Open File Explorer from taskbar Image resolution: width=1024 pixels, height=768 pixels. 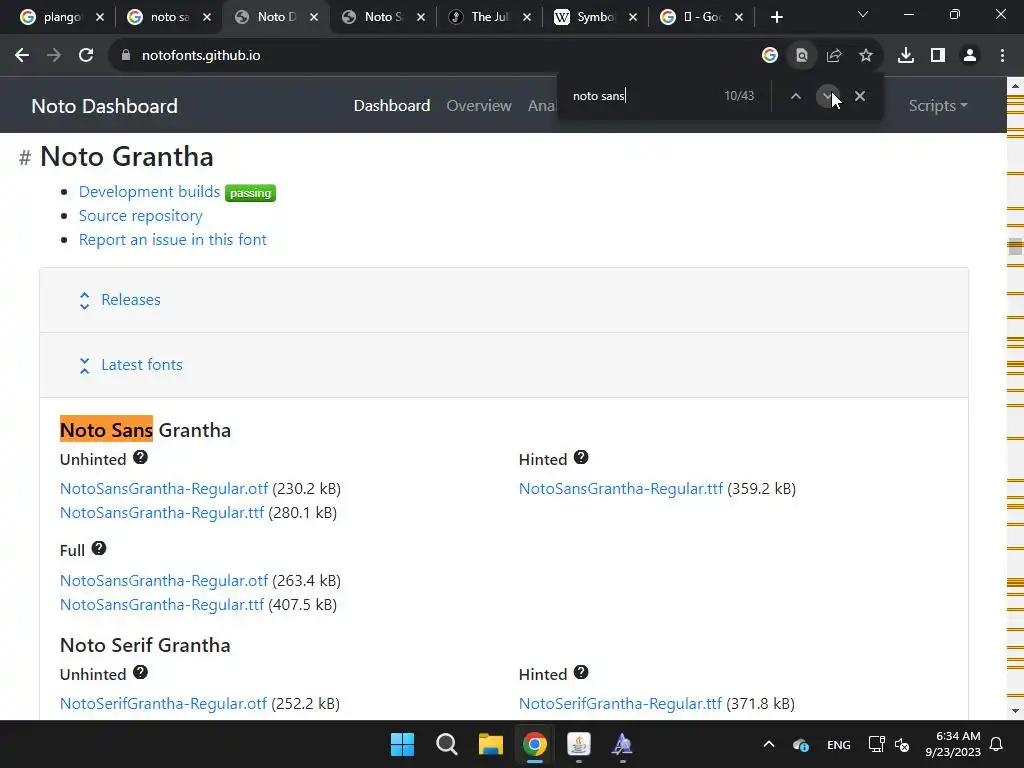pyautogui.click(x=490, y=744)
